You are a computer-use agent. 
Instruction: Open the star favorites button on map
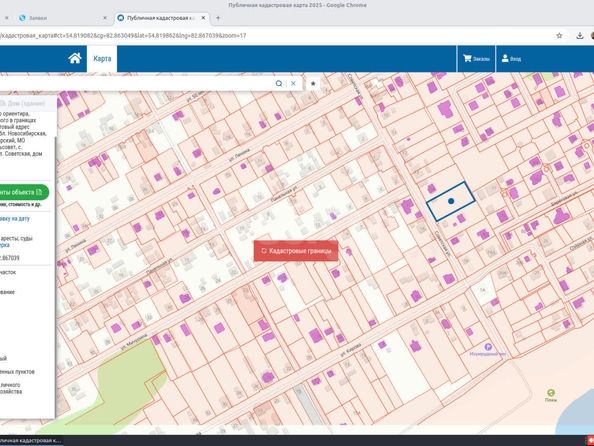[313, 83]
